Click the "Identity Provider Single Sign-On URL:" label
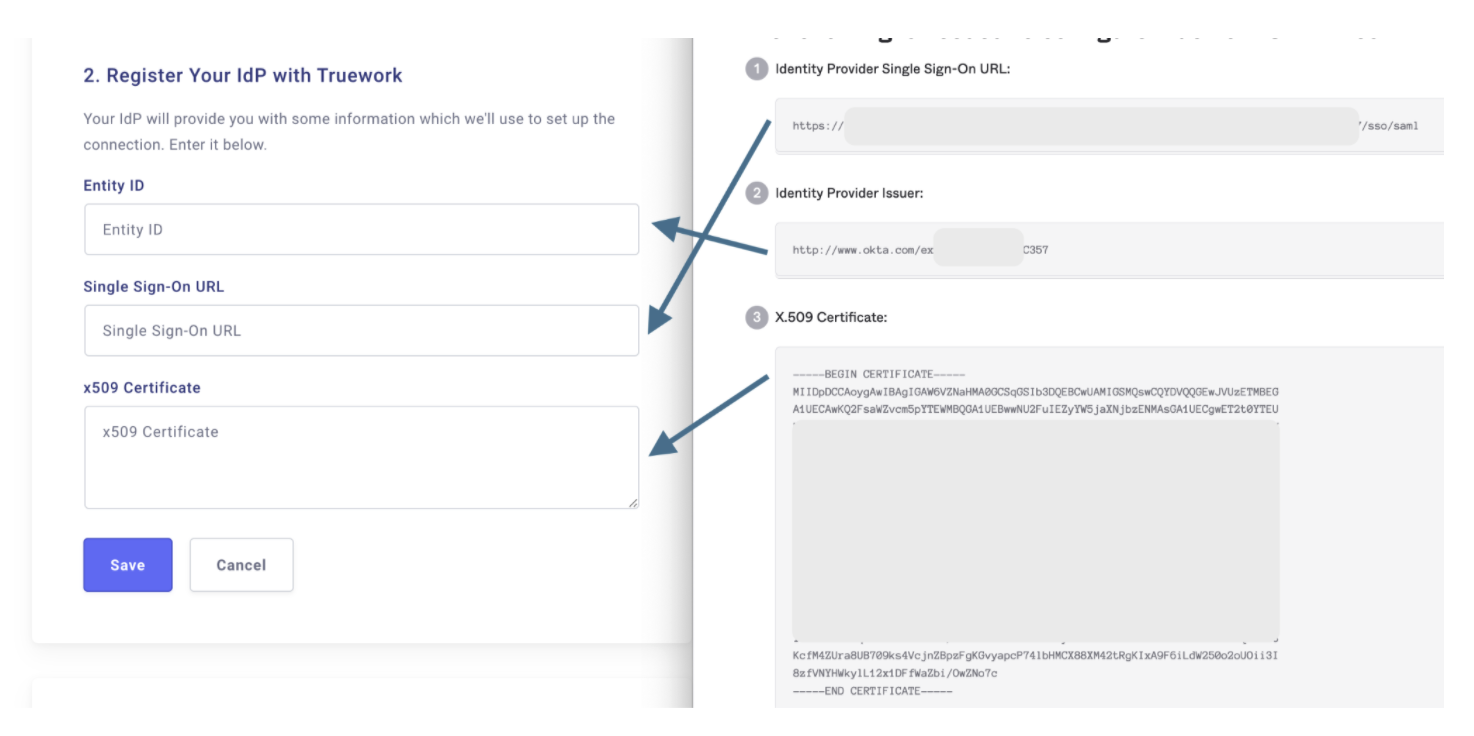The width and height of the screenshot is (1474, 736). click(893, 69)
